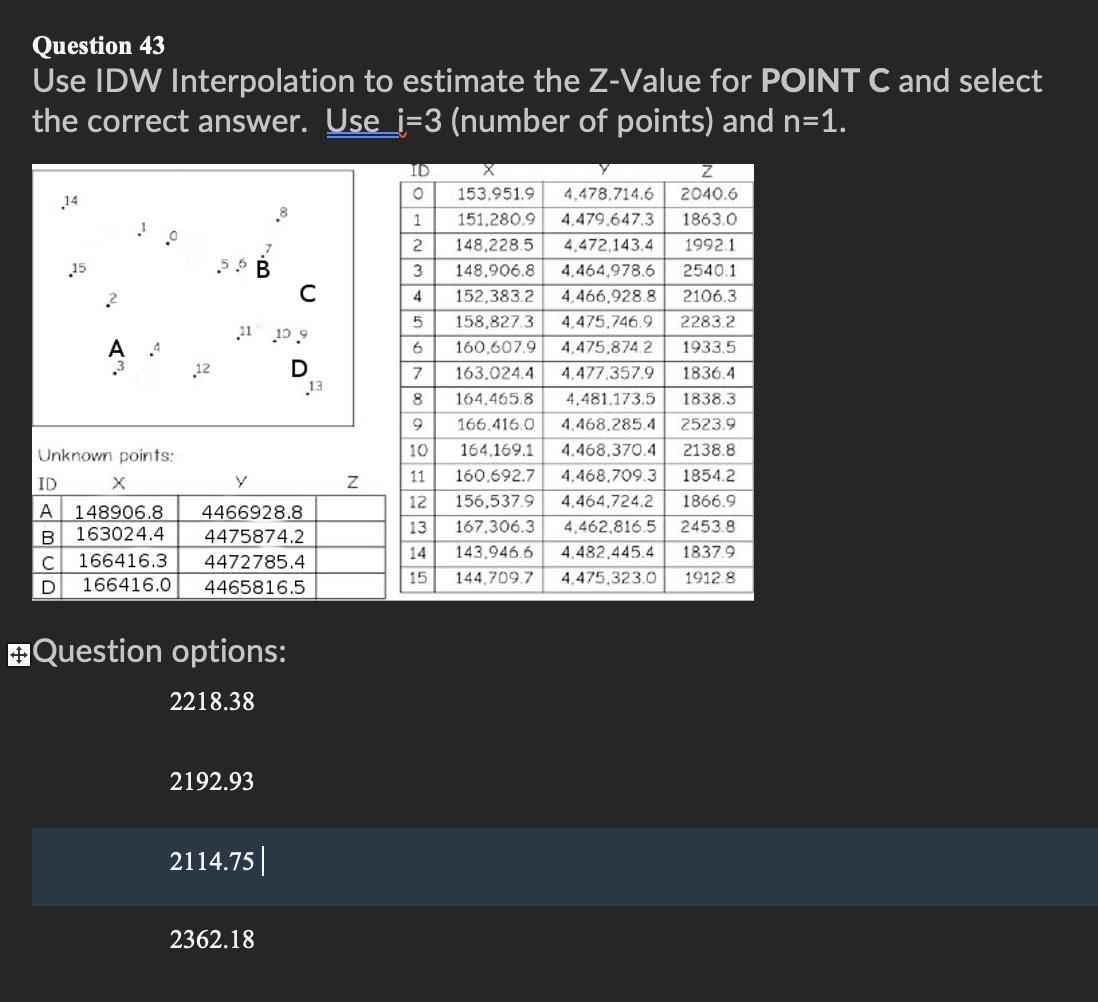The height and width of the screenshot is (1002, 1098).
Task: Click the label C on the map
Action: pyautogui.click(x=306, y=292)
